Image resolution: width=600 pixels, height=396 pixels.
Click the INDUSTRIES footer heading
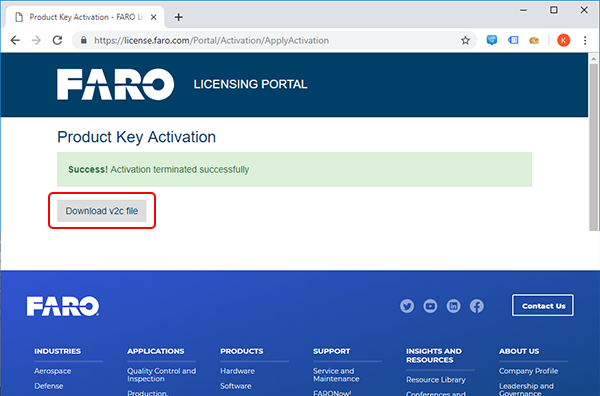[x=57, y=351]
